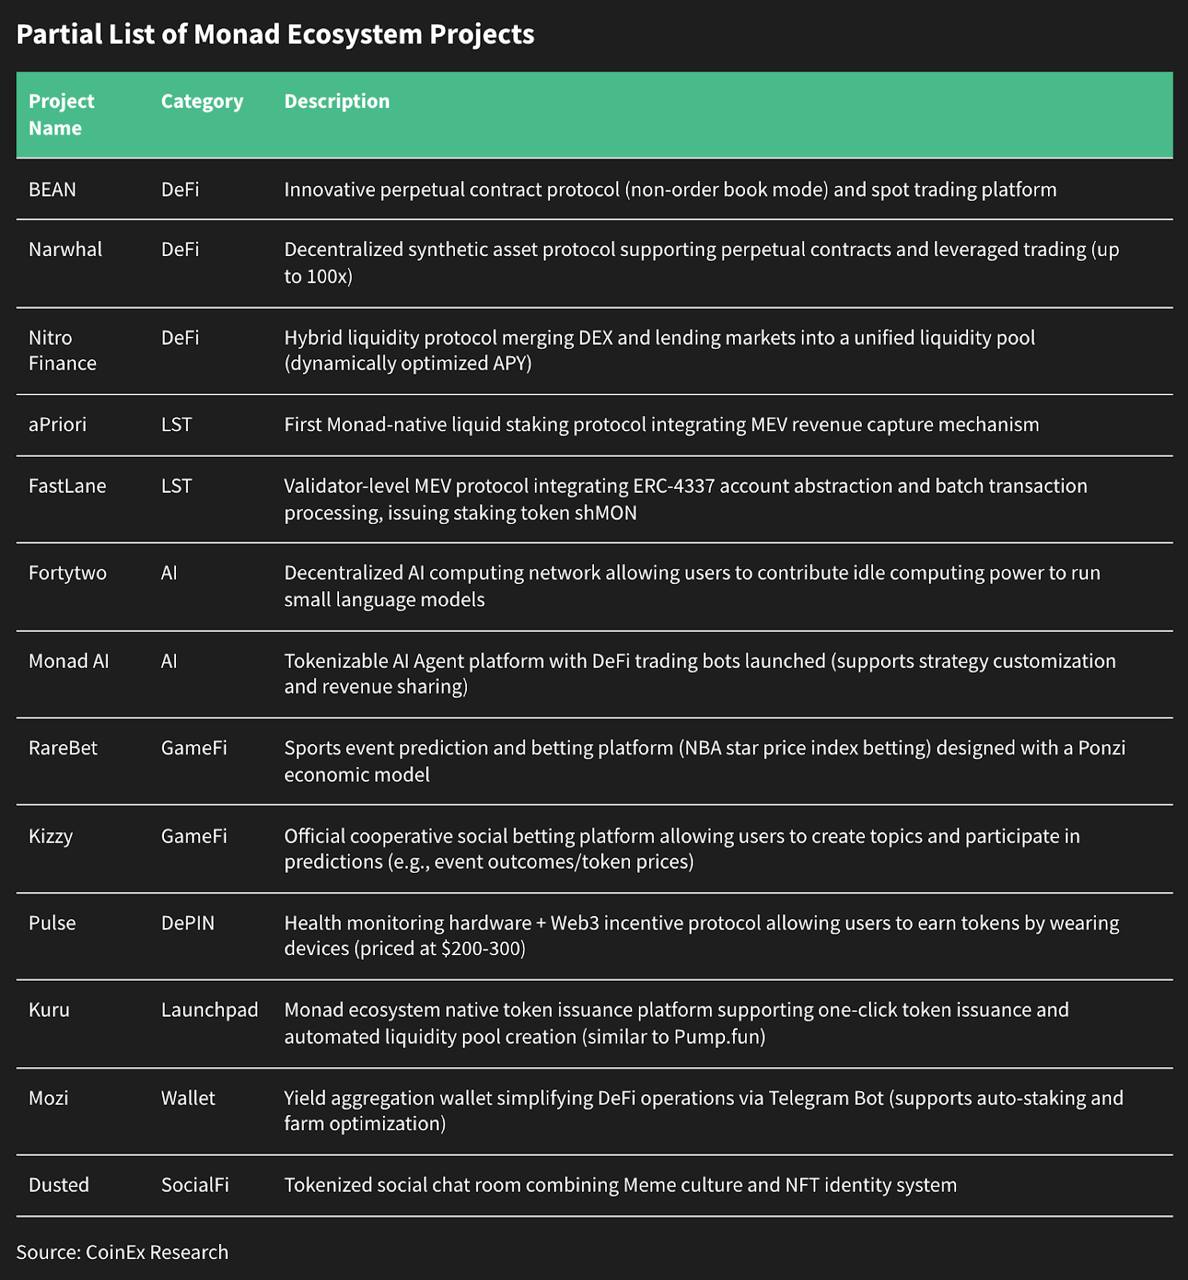Click the GameFi category beside RareBet
Viewport: 1188px width, 1280px height.
tap(194, 748)
